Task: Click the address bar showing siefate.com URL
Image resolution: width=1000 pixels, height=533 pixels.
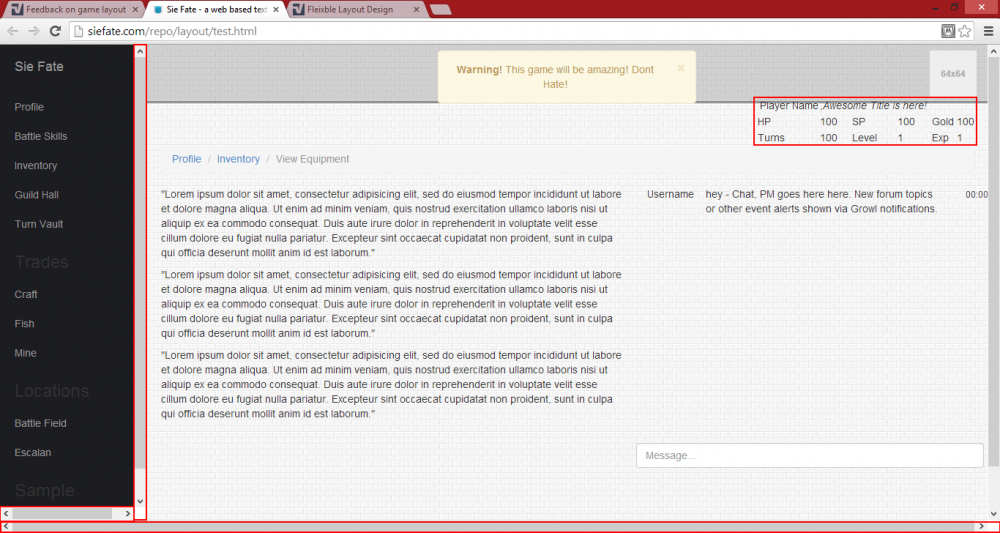Action: point(500,32)
